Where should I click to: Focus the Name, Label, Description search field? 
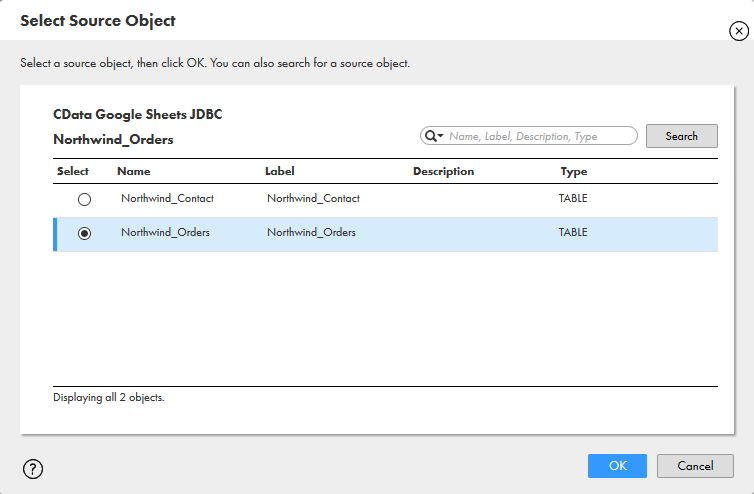coord(540,136)
